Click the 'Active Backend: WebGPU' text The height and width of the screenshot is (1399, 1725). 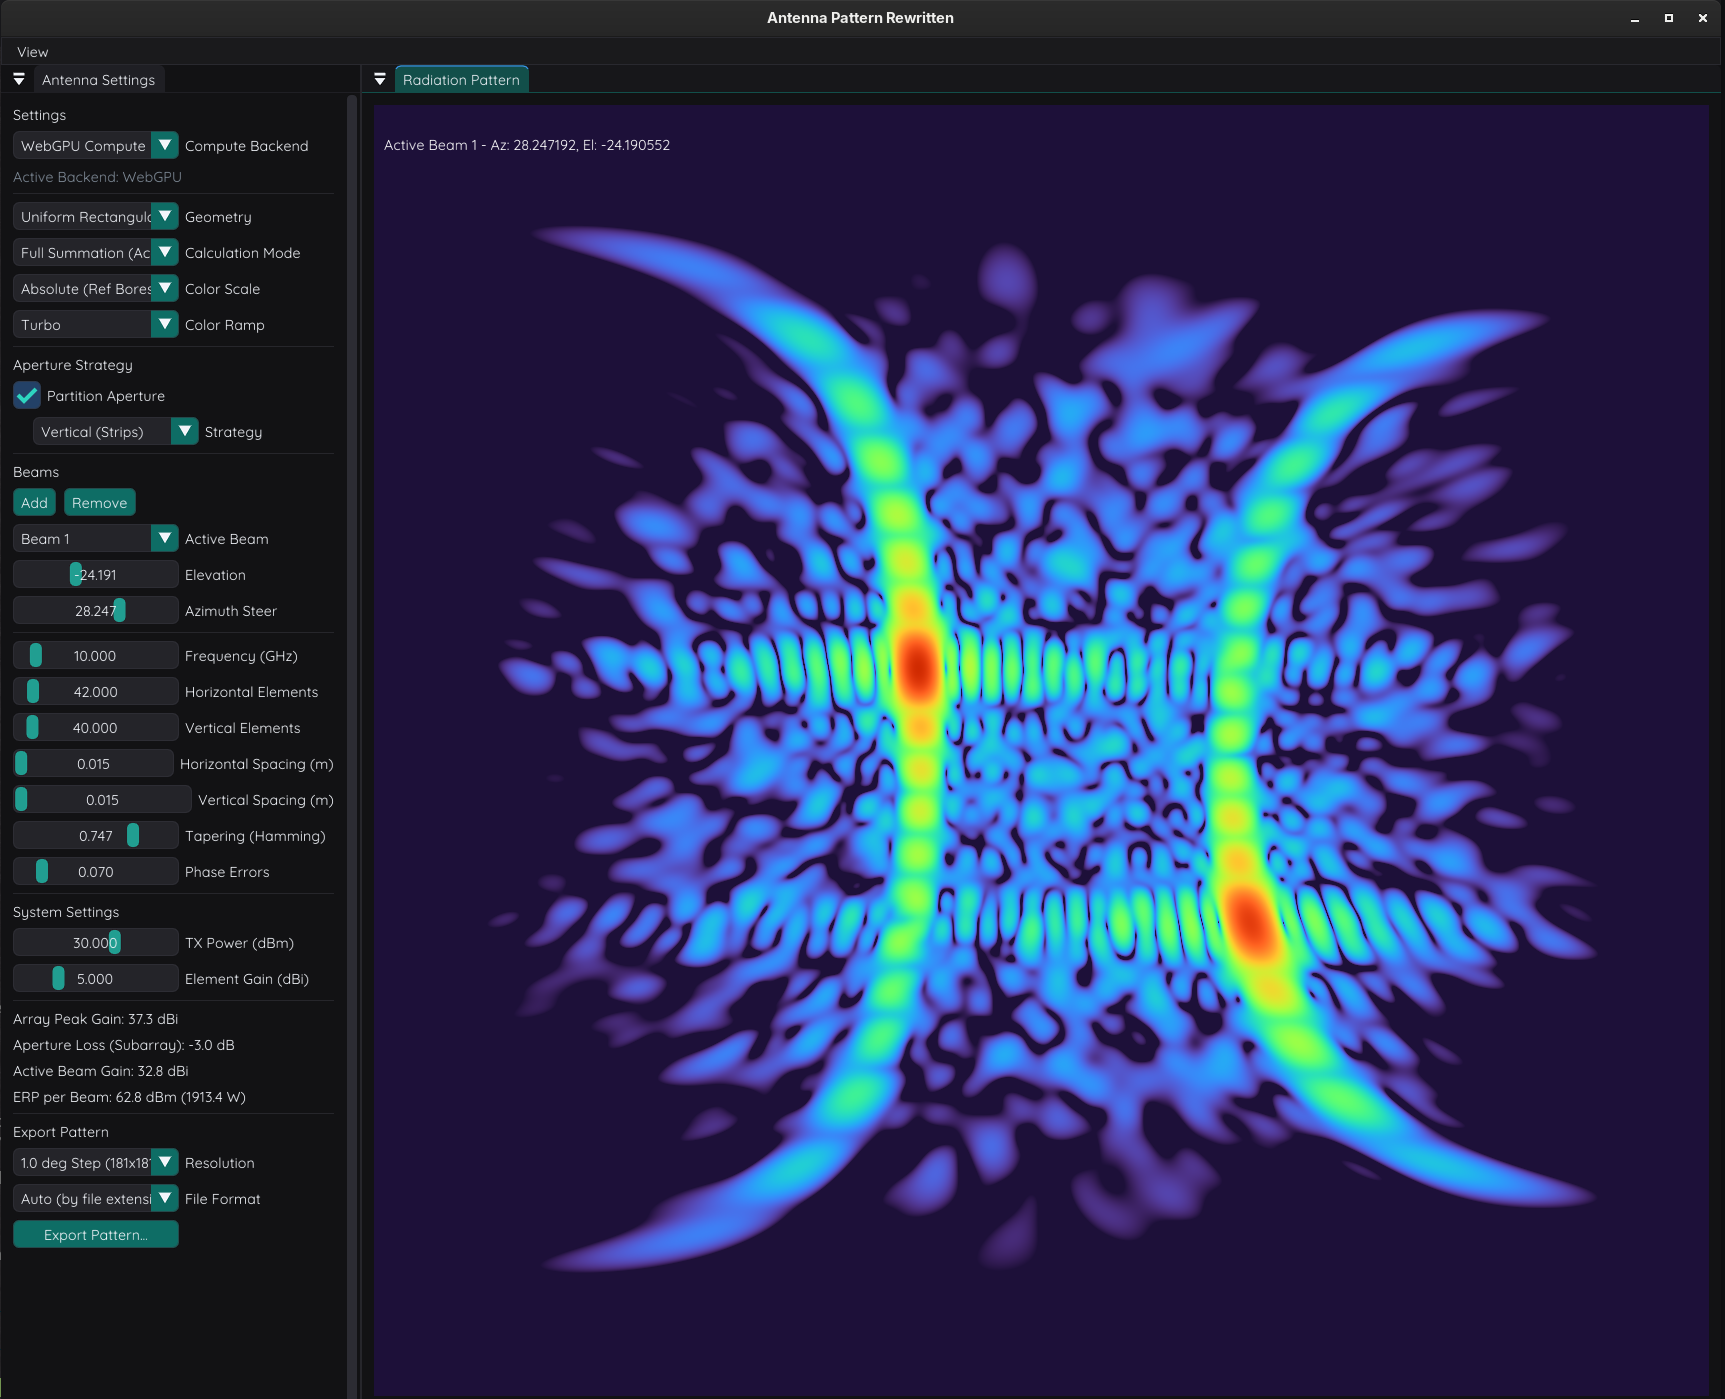[97, 177]
